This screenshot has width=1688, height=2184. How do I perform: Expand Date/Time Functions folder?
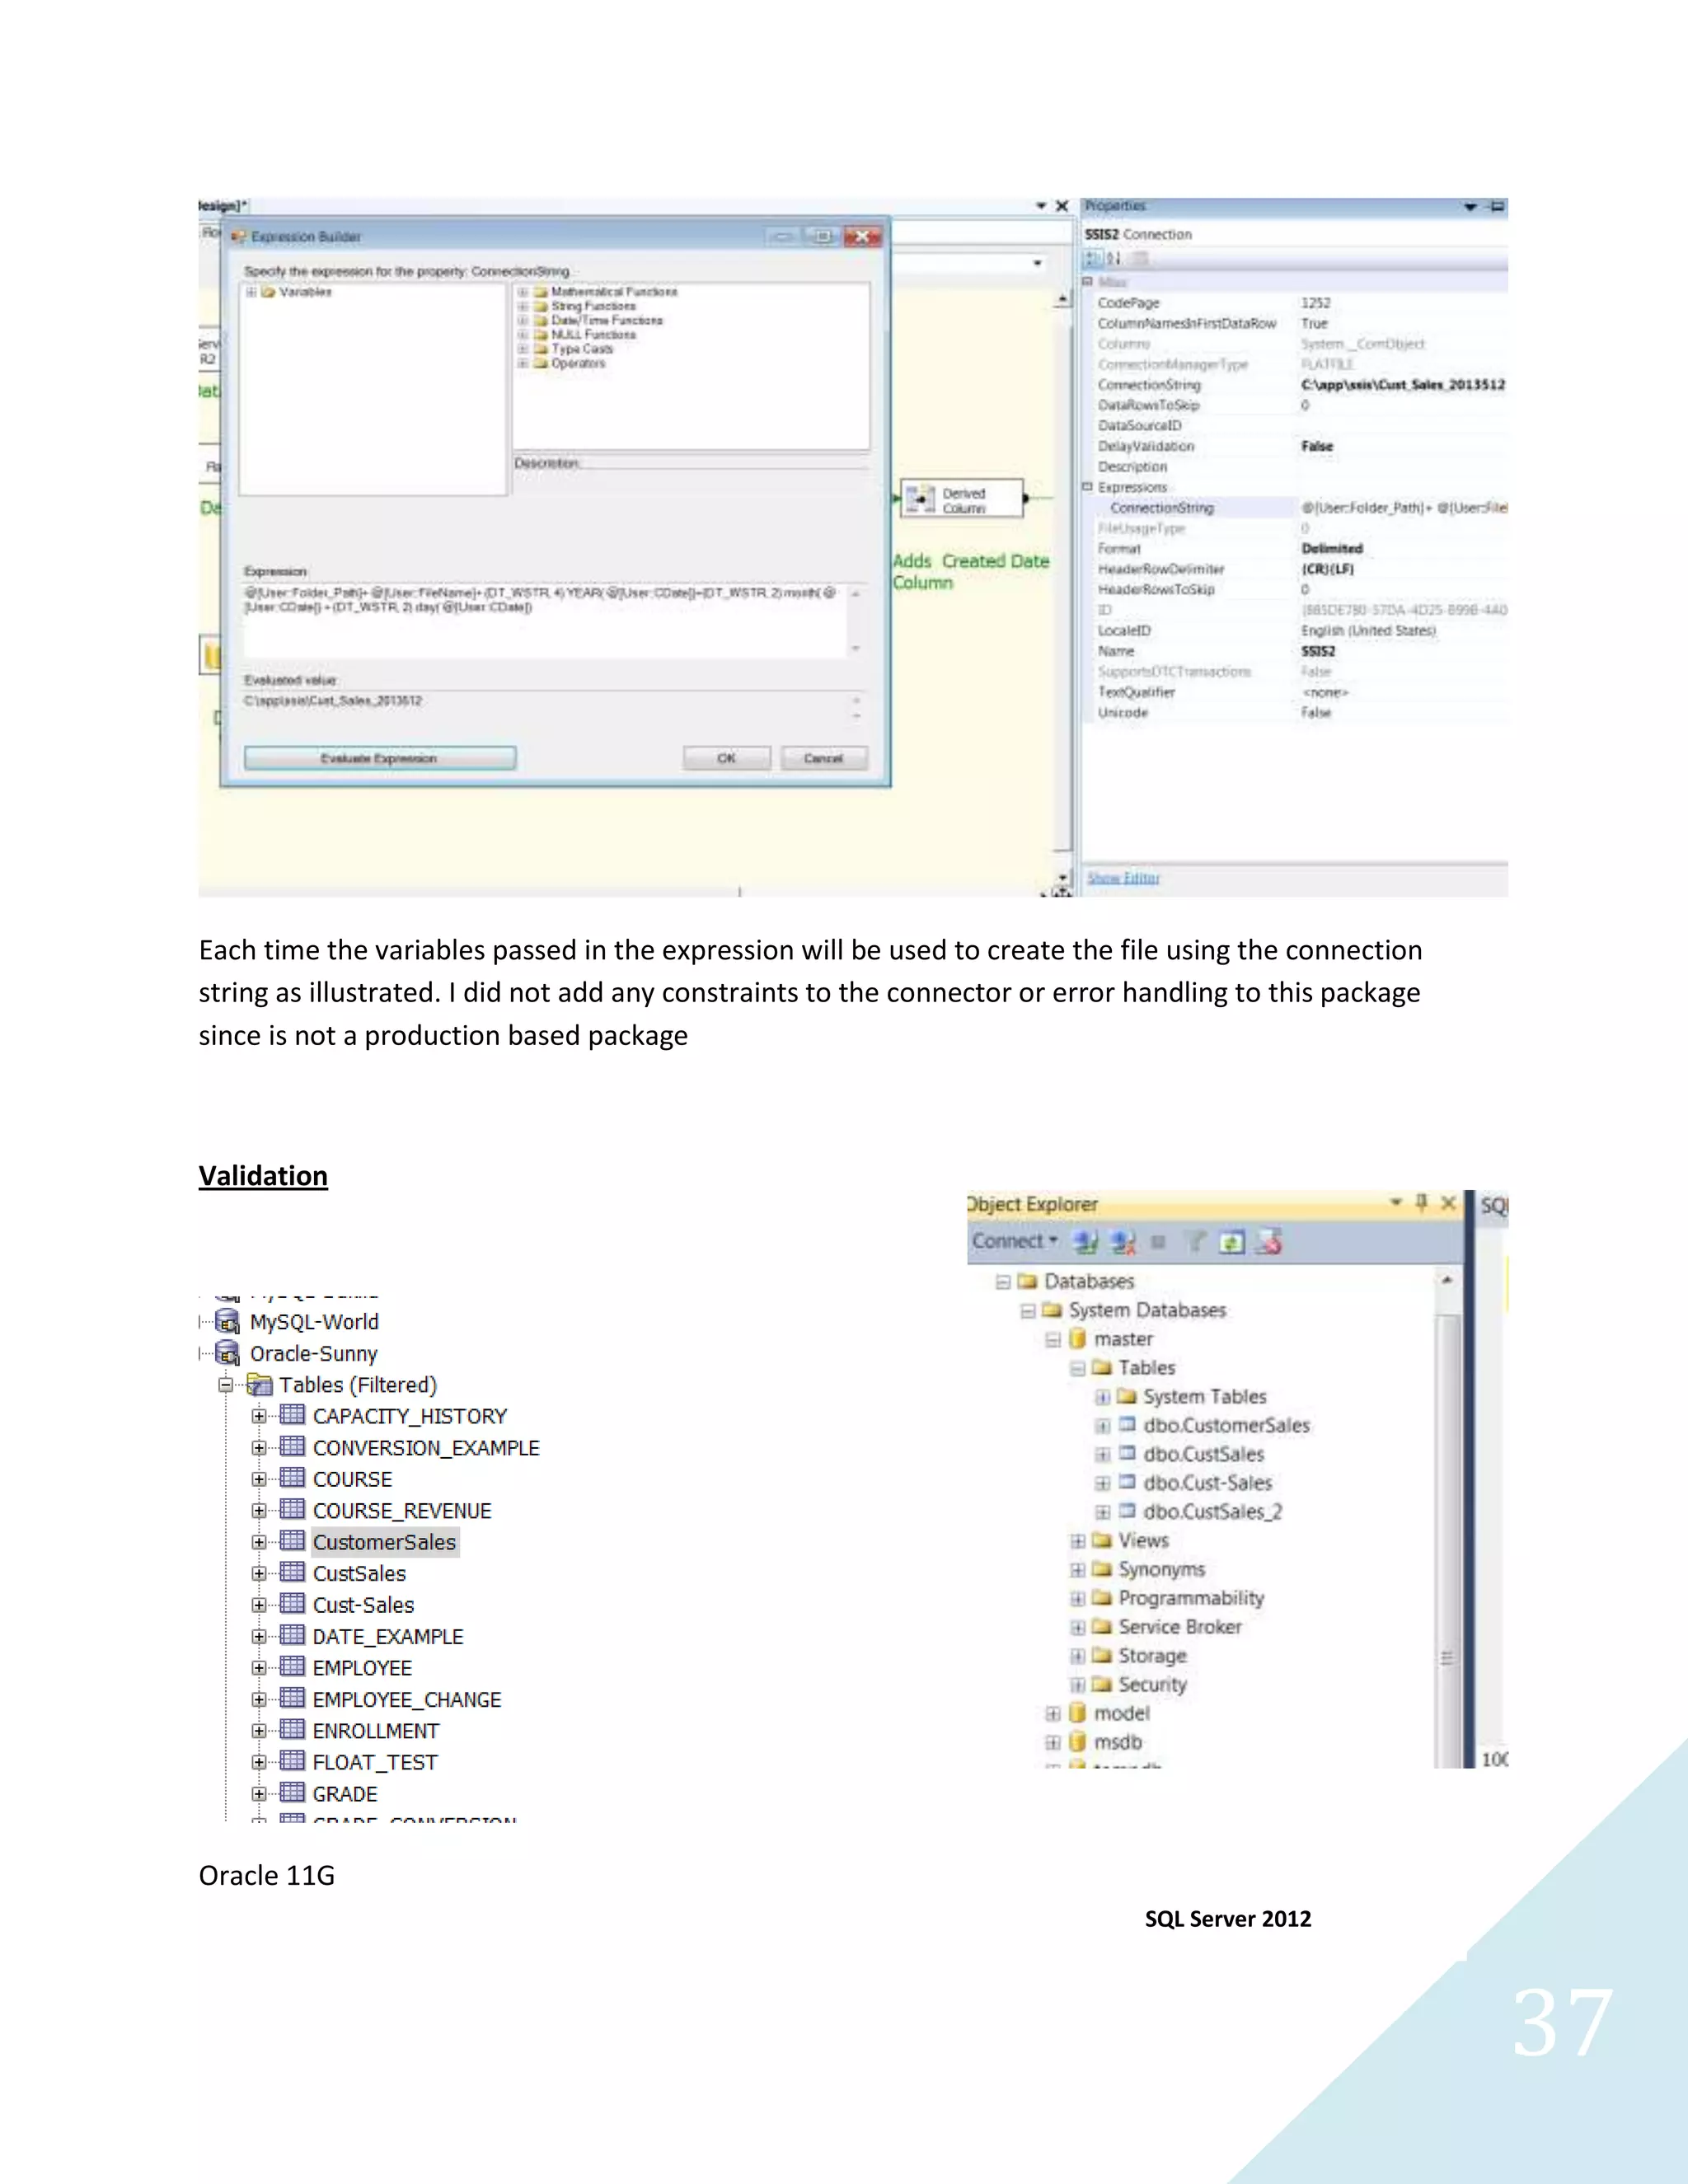[522, 320]
